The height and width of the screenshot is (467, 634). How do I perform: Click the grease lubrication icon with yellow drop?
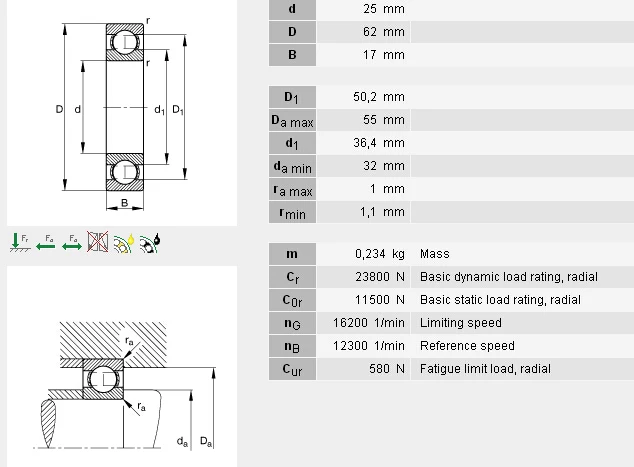123,243
